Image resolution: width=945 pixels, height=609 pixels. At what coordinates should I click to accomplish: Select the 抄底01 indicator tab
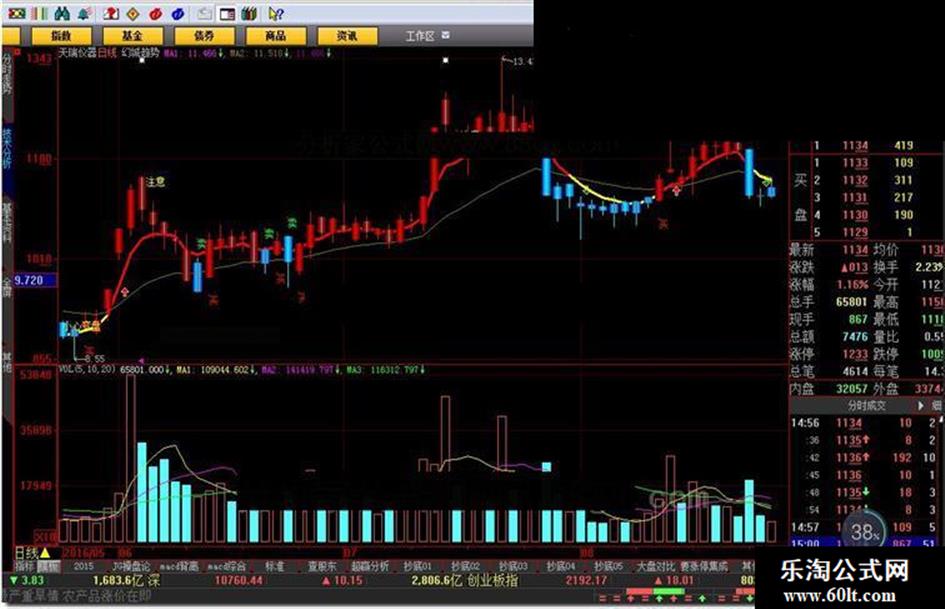point(418,567)
